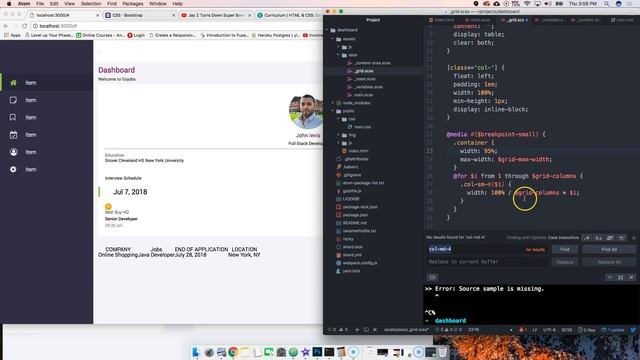Click the calendar icon in dashboard sidebar
This screenshot has height=360, width=640.
coord(13,135)
